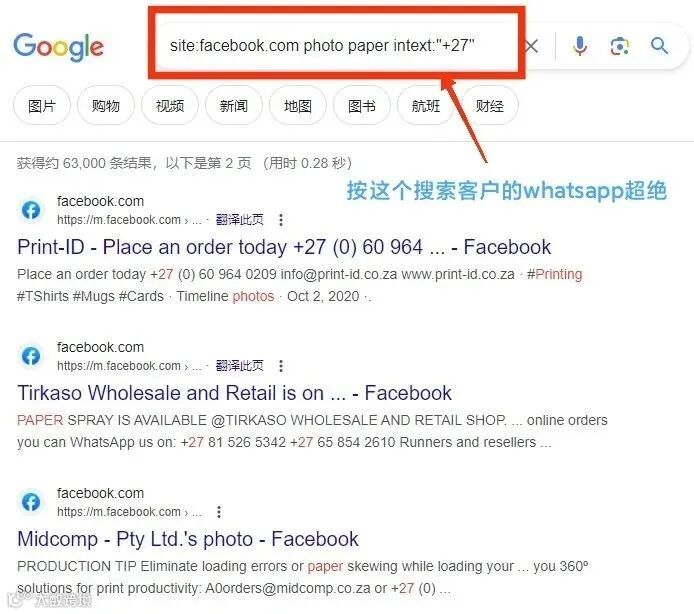Click Facebook favicon of Midcomp result
The height and width of the screenshot is (614, 694).
coord(31,502)
